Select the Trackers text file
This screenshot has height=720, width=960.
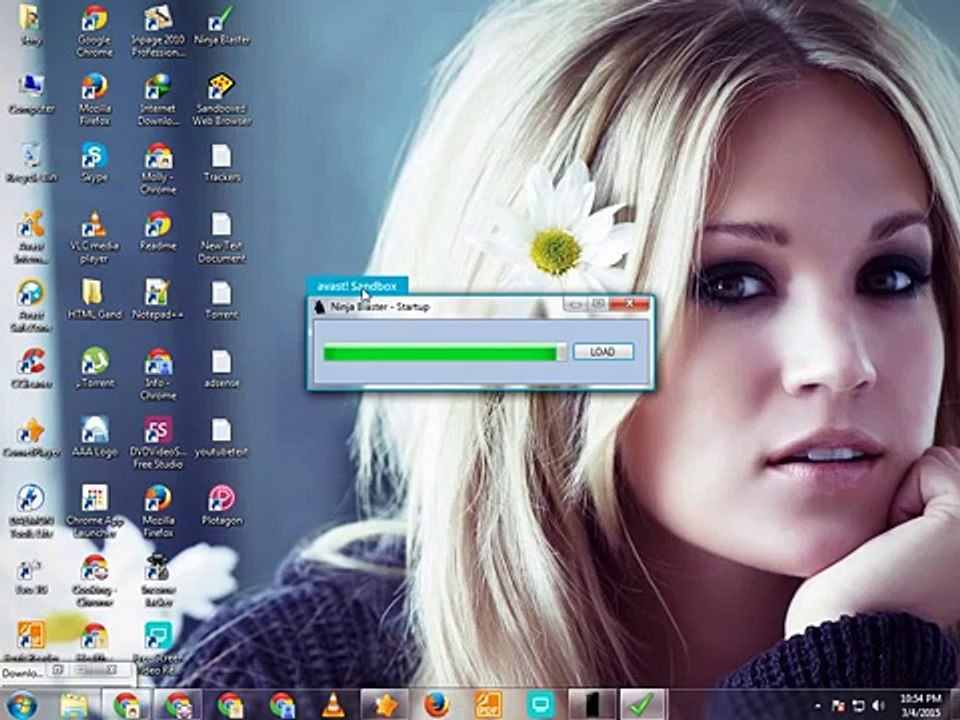[222, 162]
